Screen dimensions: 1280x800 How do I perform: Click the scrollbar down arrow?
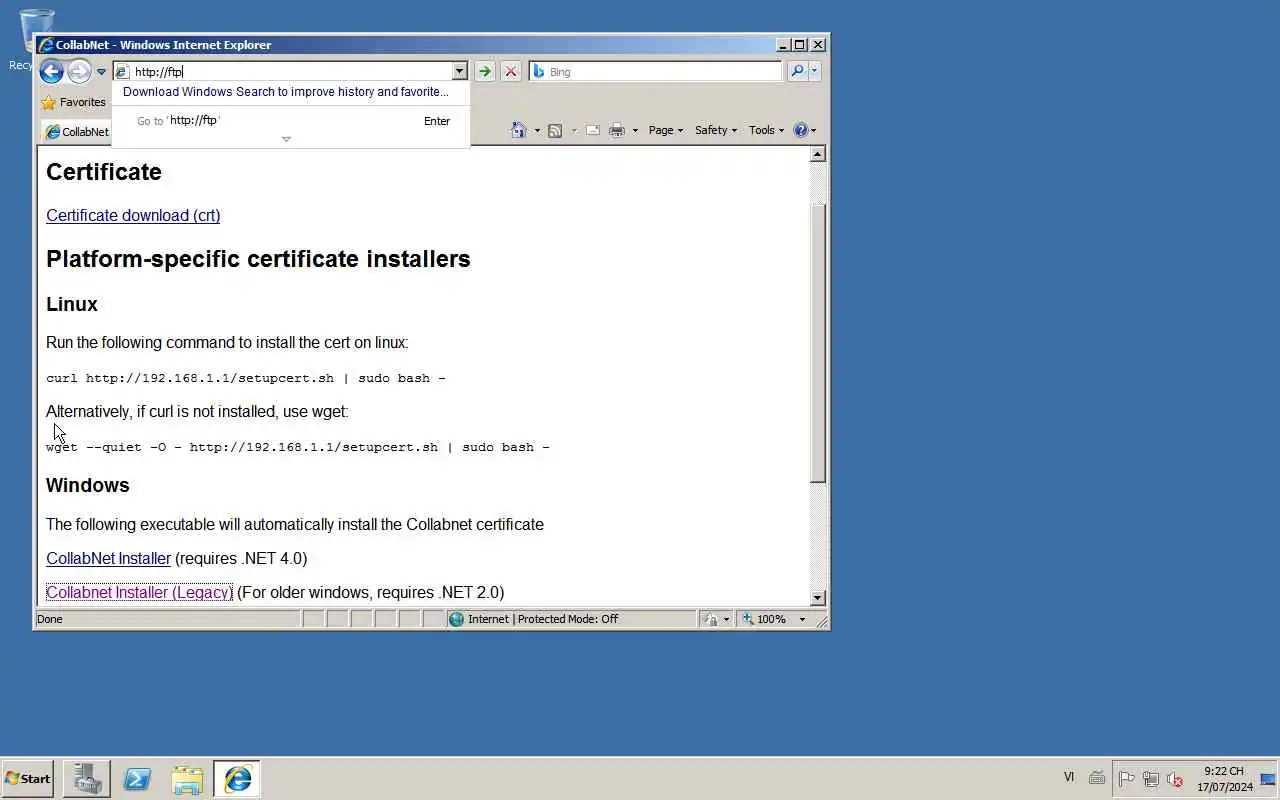(x=818, y=597)
